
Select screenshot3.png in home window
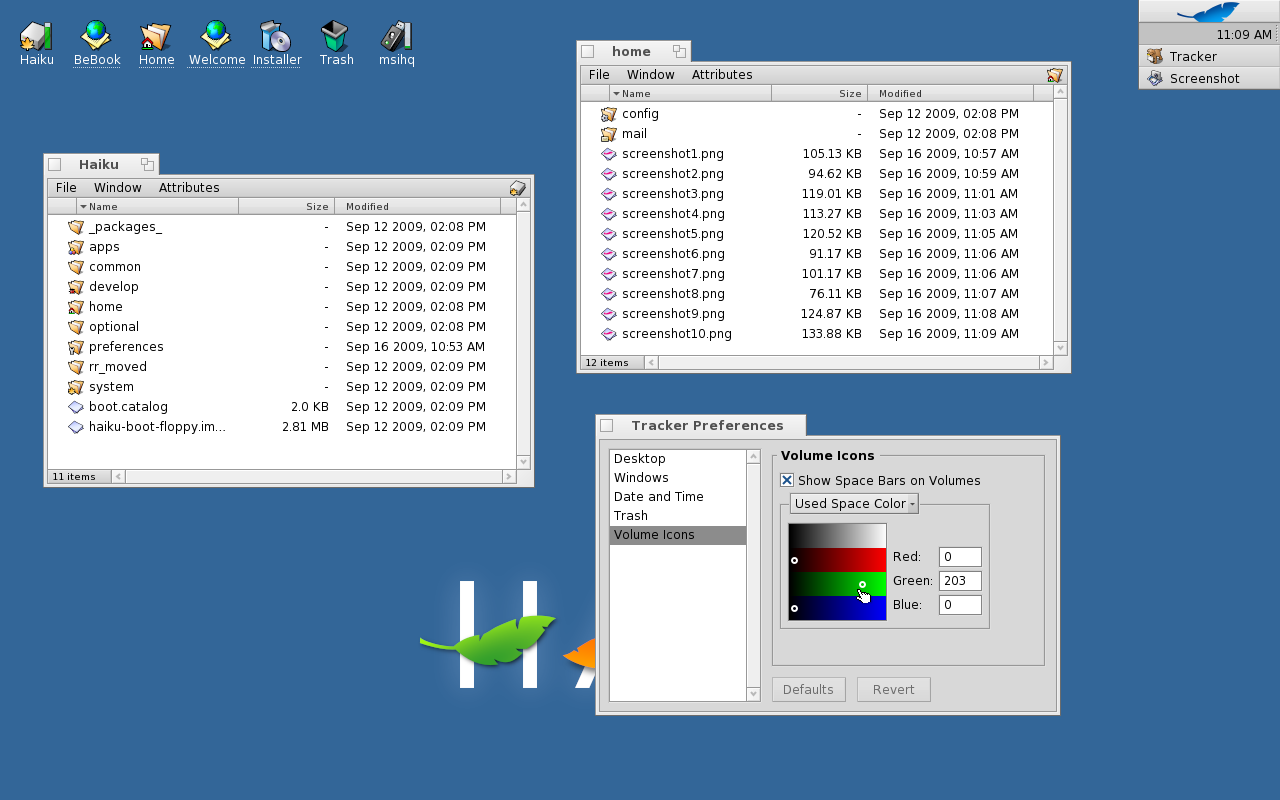(x=816, y=194)
